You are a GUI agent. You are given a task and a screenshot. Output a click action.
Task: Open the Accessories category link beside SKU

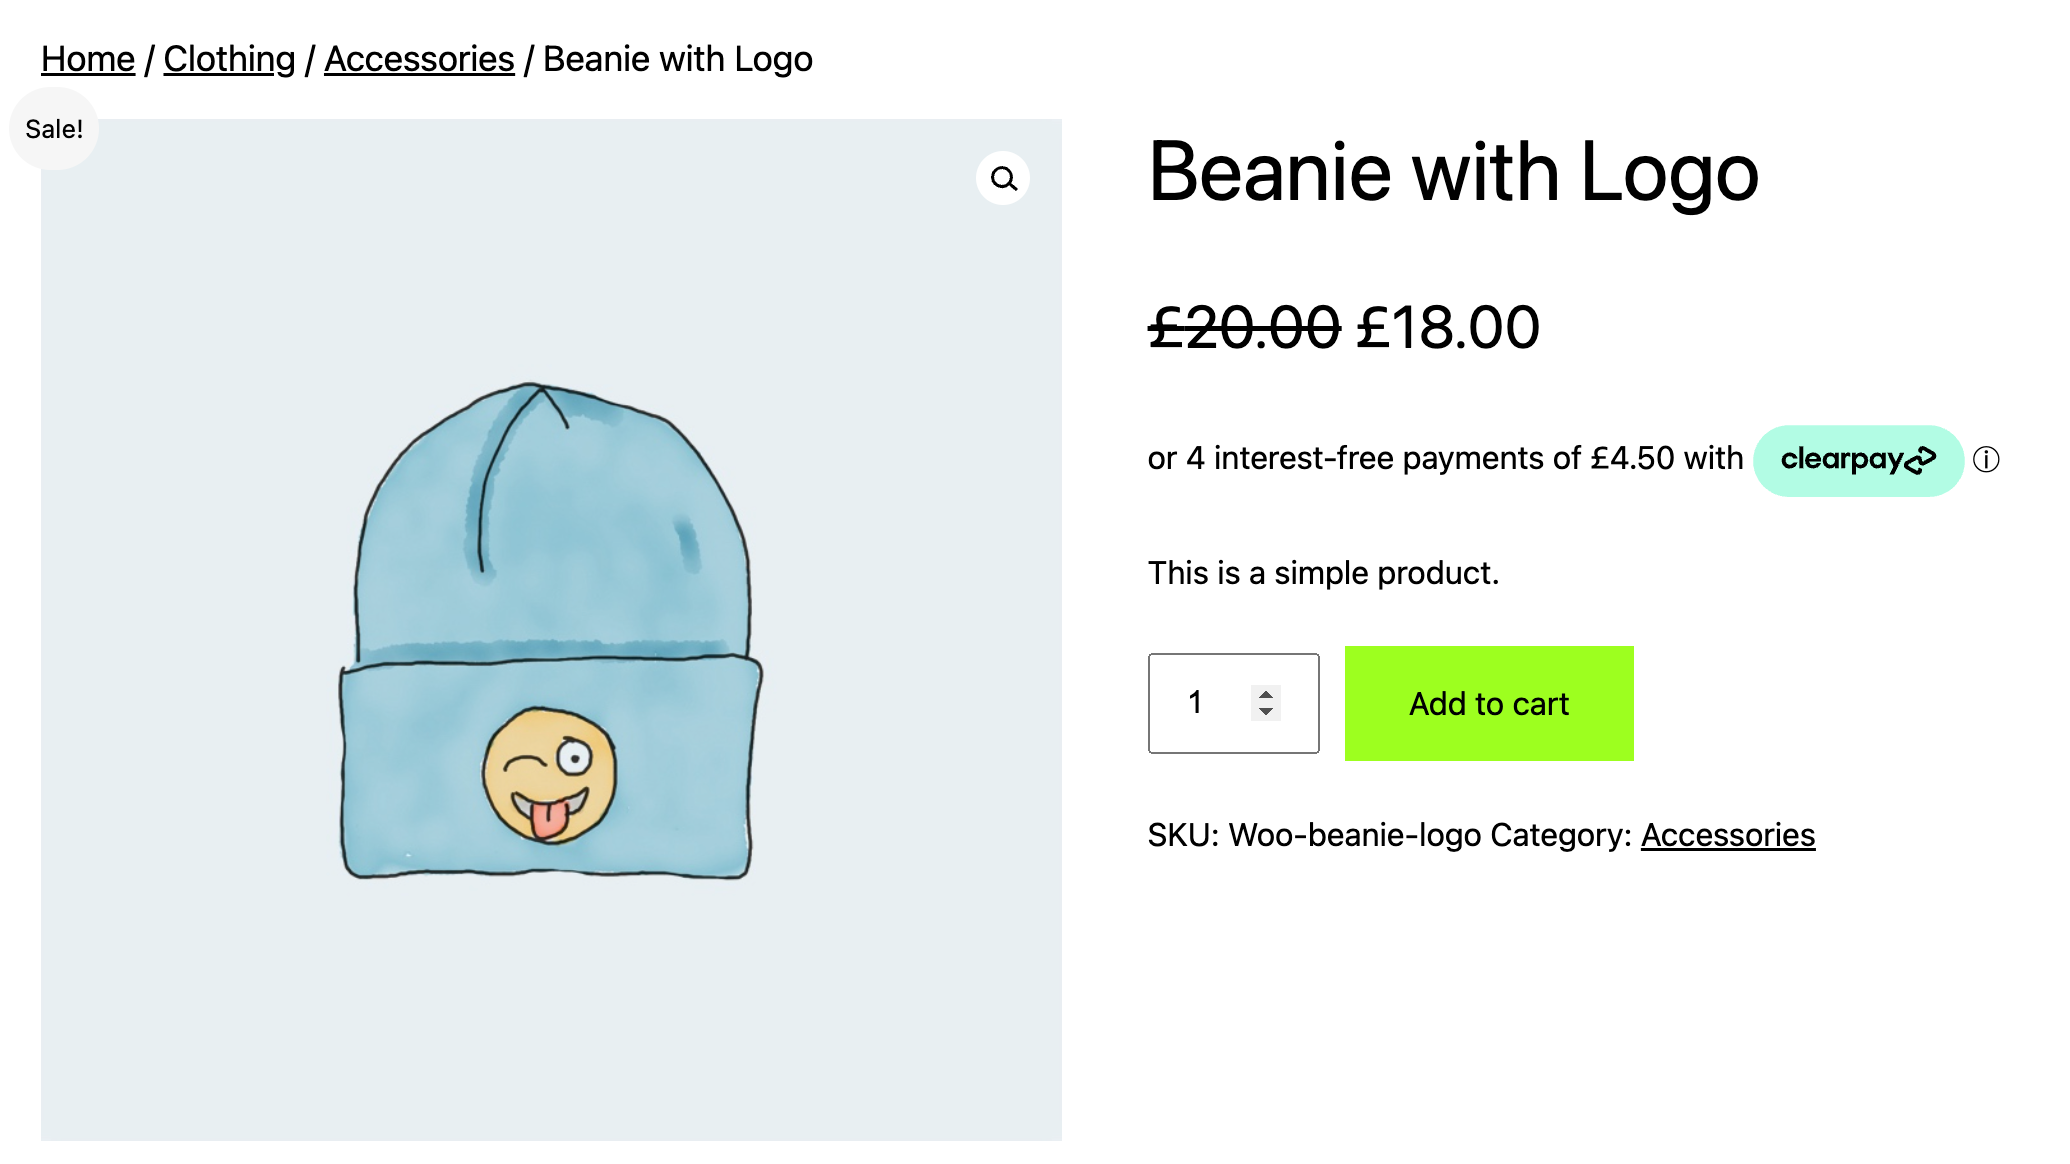pos(1727,835)
